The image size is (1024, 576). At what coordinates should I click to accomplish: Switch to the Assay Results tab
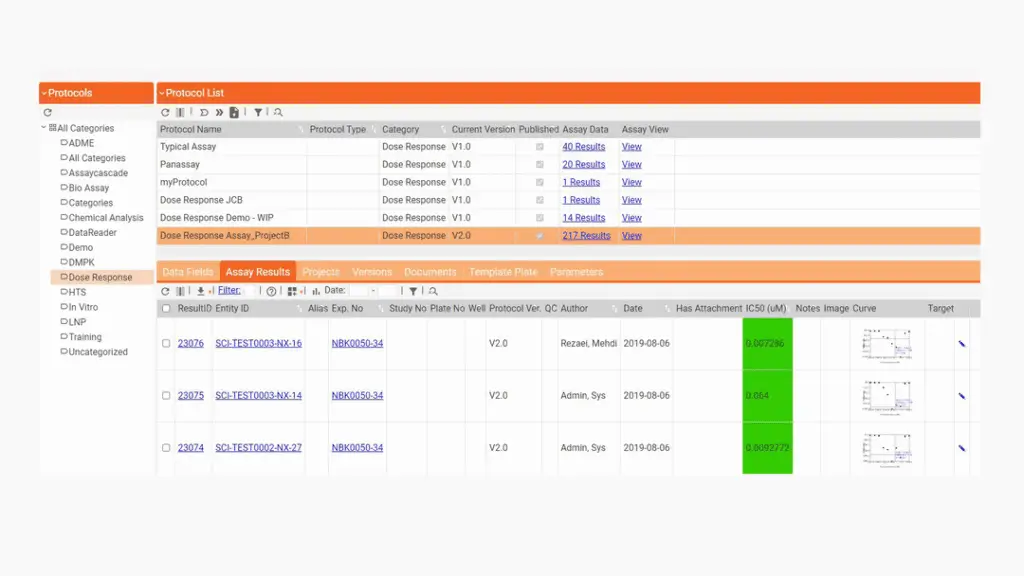(x=257, y=272)
